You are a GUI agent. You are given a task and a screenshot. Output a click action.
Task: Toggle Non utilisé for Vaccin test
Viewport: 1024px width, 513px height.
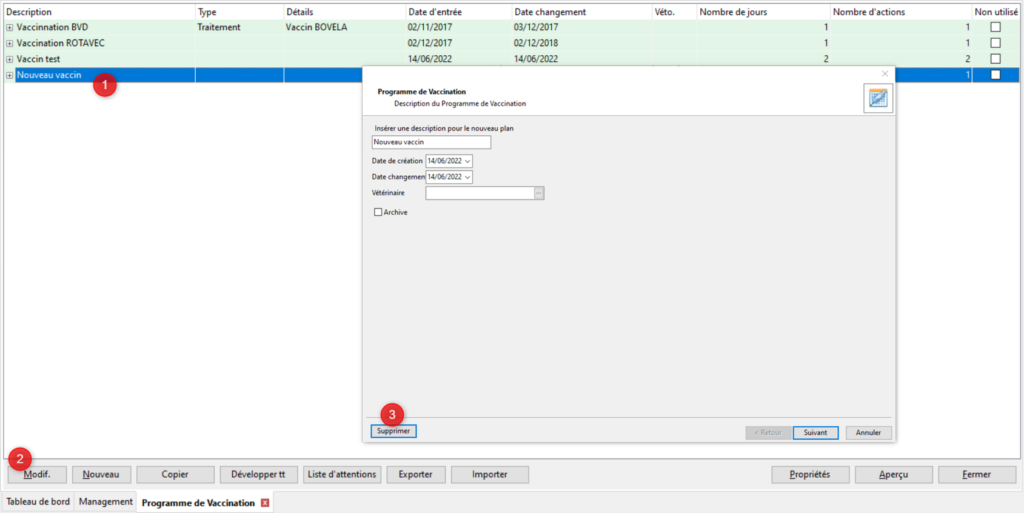coord(994,60)
